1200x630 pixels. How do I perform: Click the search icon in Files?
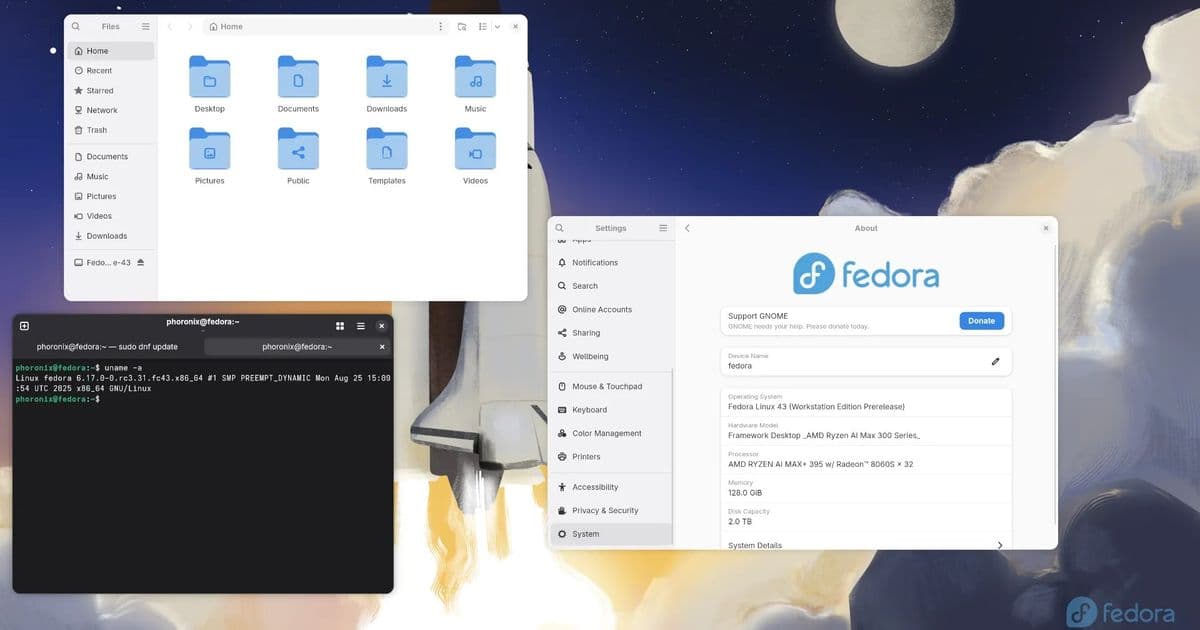tap(77, 26)
